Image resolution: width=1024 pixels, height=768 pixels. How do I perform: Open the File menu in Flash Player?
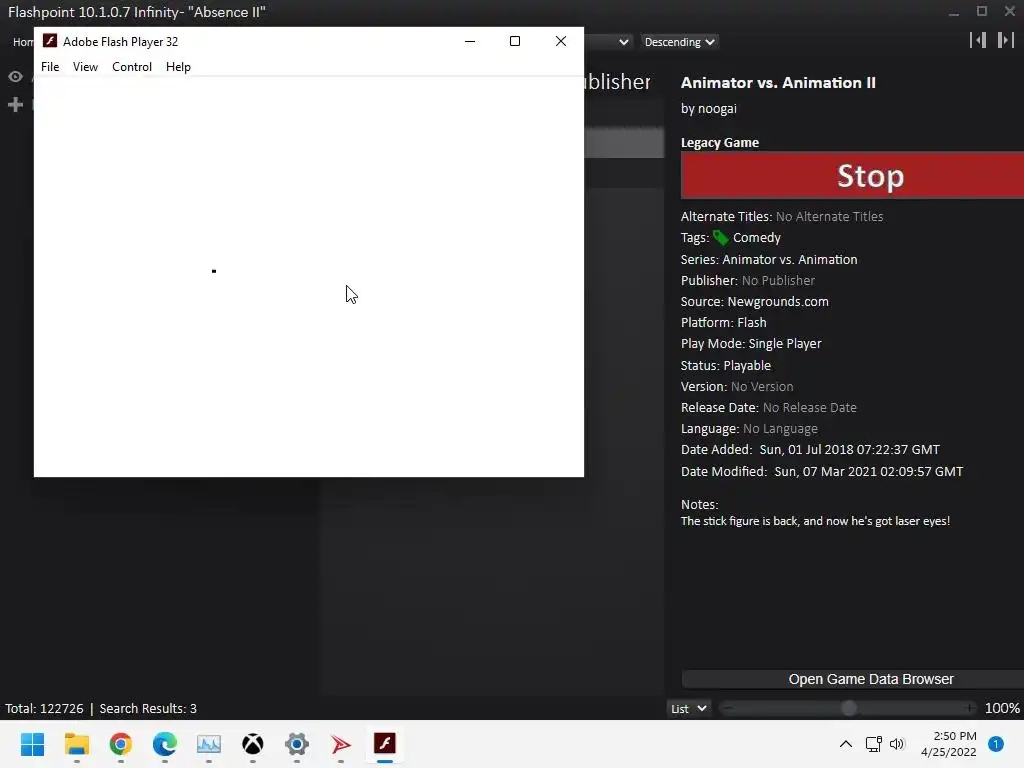point(50,67)
